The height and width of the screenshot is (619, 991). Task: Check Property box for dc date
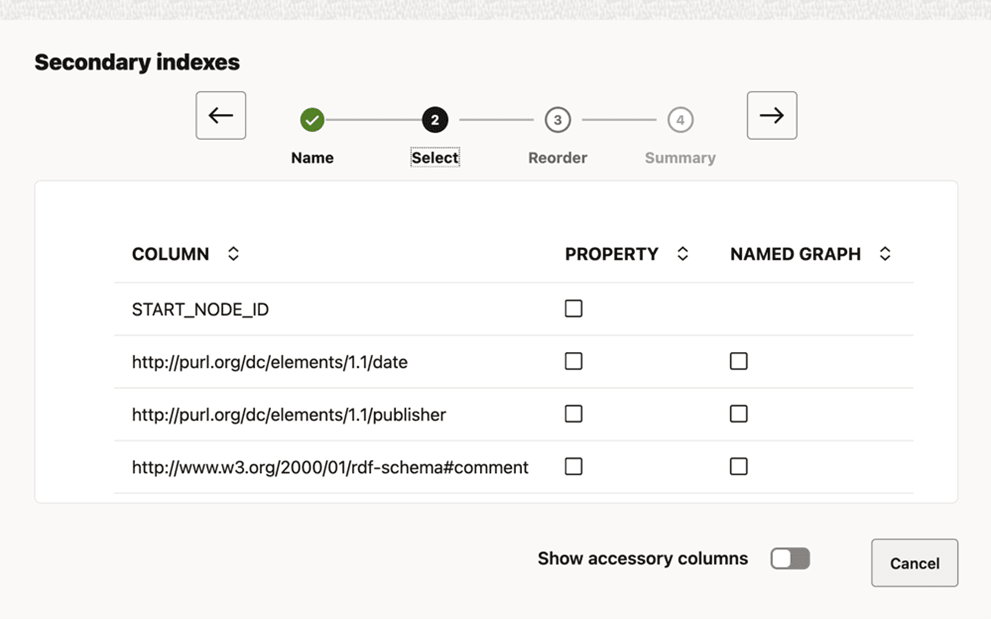tap(573, 361)
